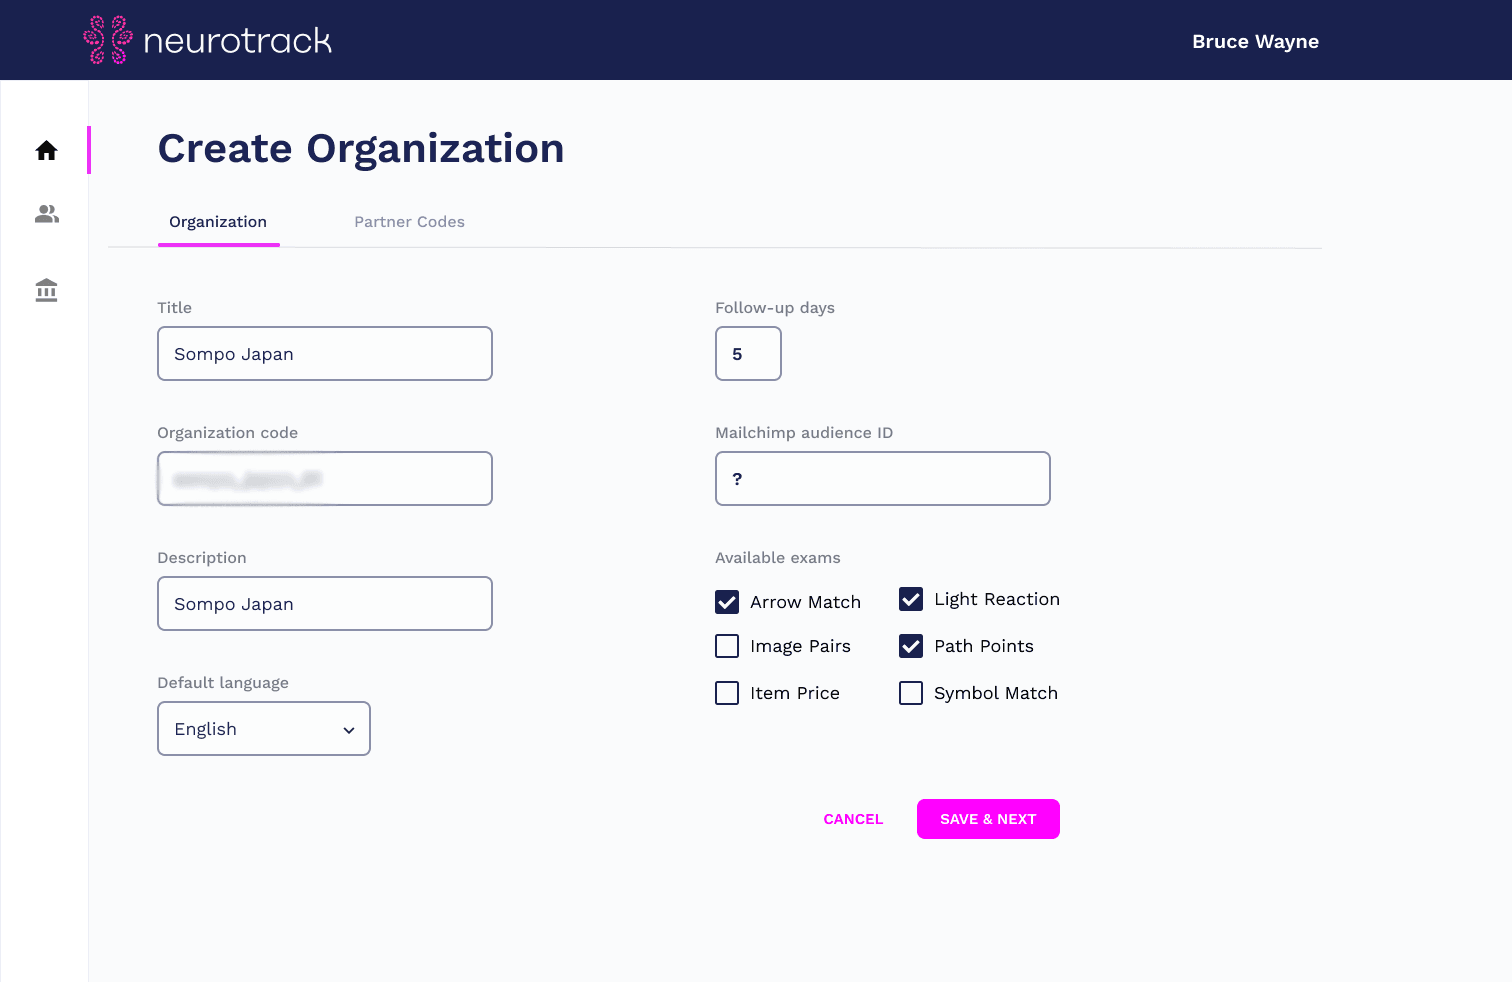1512x982 pixels.
Task: Focus the Follow-up days field
Action: 748,353
